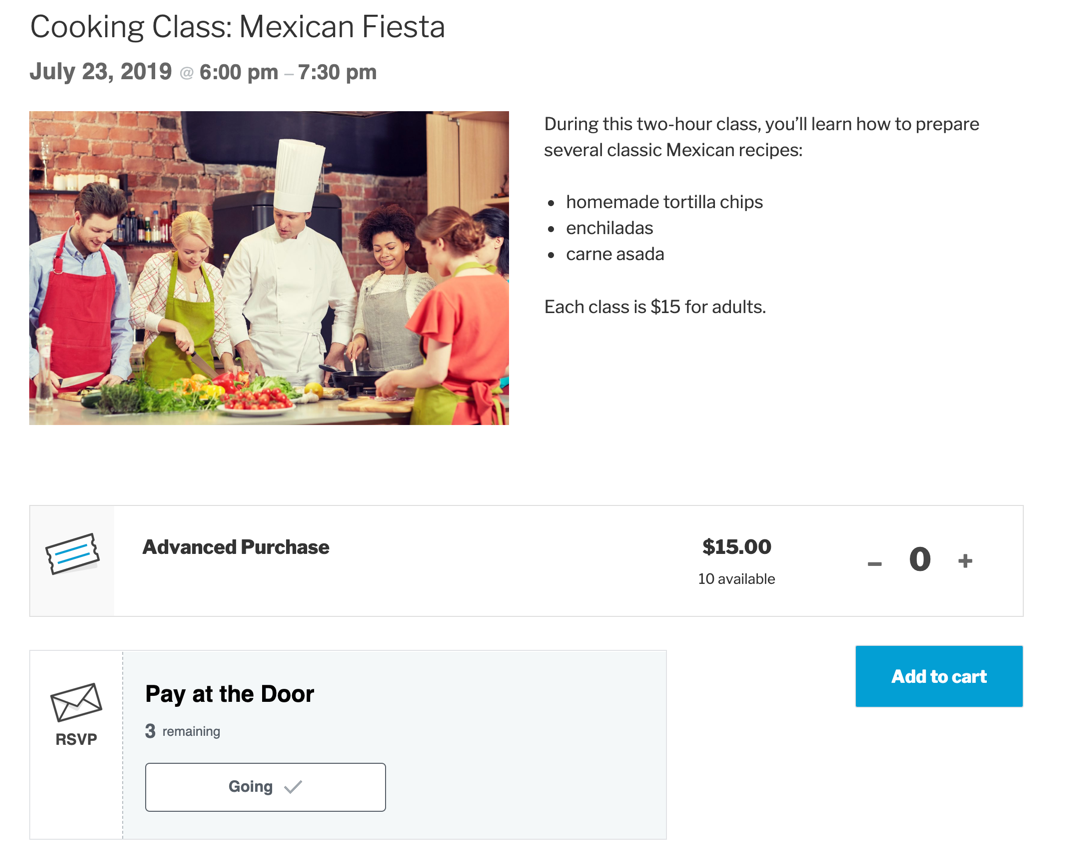This screenshot has height=861, width=1085.
Task: Click the RSVP label under the envelope
Action: [76, 740]
